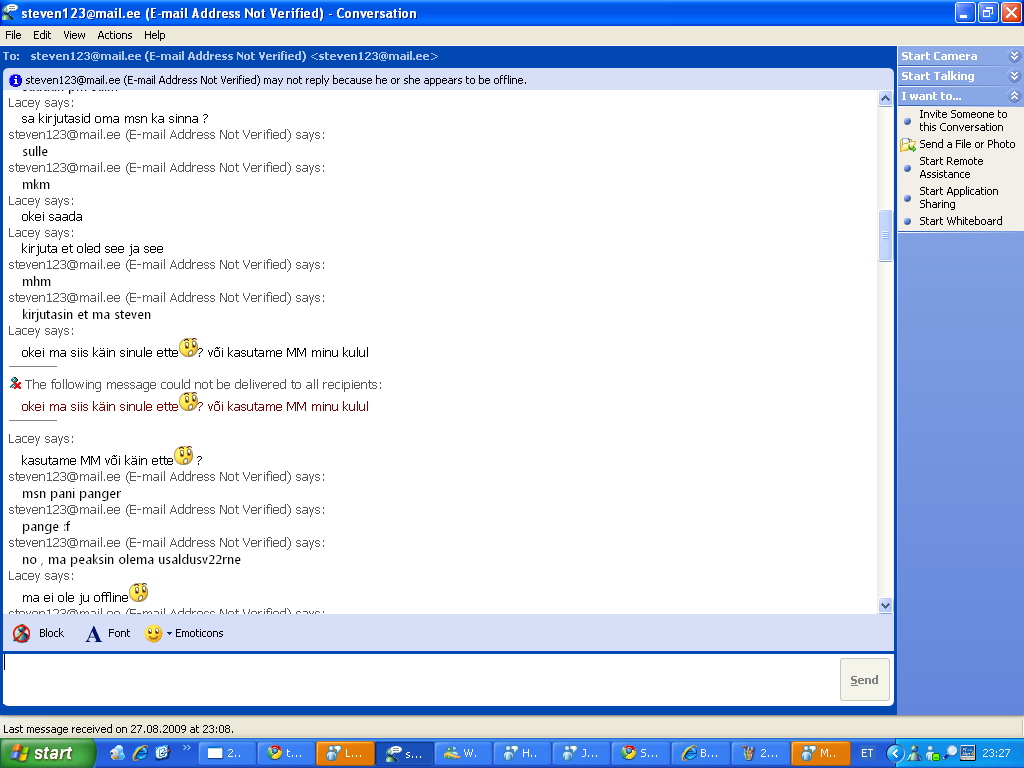Screen dimensions: 1024x768
Task: Click the ET language indicator in the taskbar
Action: tap(867, 753)
